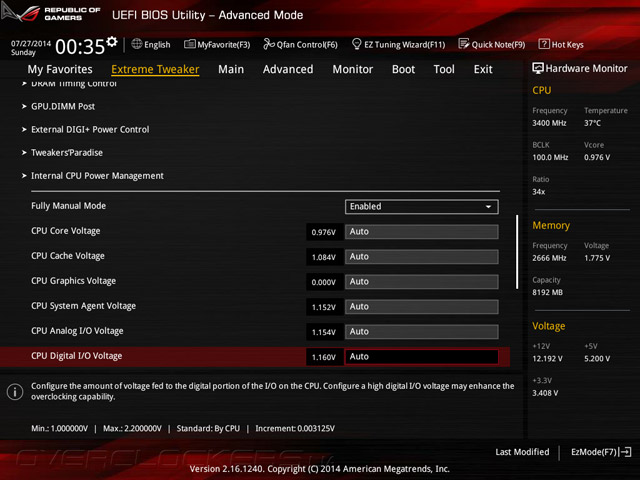
Task: Click the Qfan Control fan icon
Action: [269, 44]
